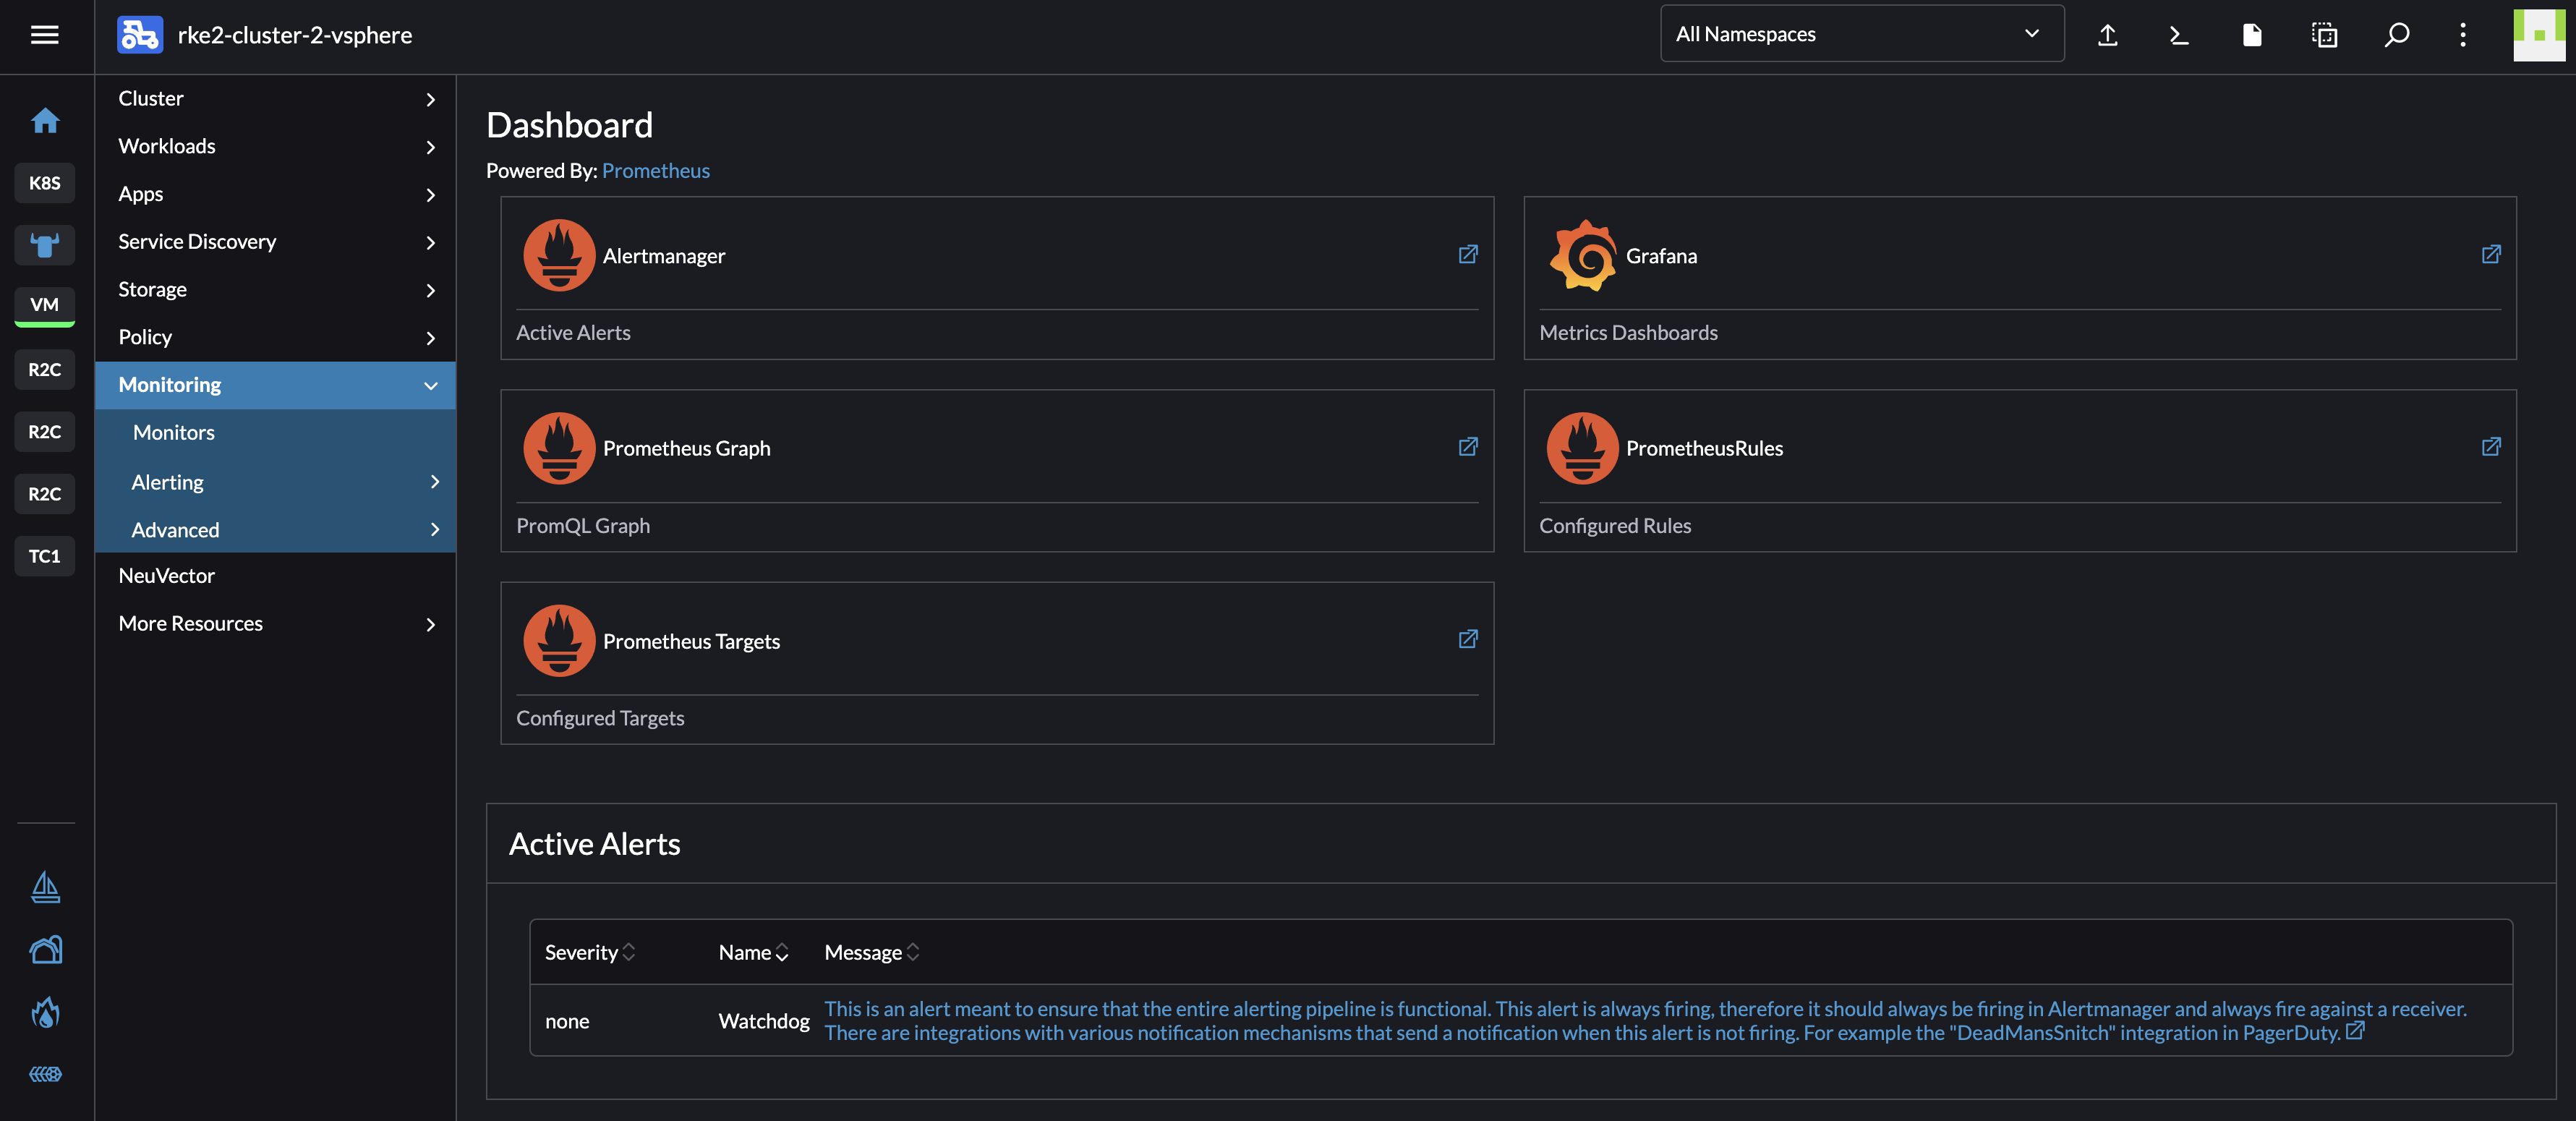Viewport: 2576px width, 1121px height.
Task: Click the Prometheus Targets card title
Action: 691,642
